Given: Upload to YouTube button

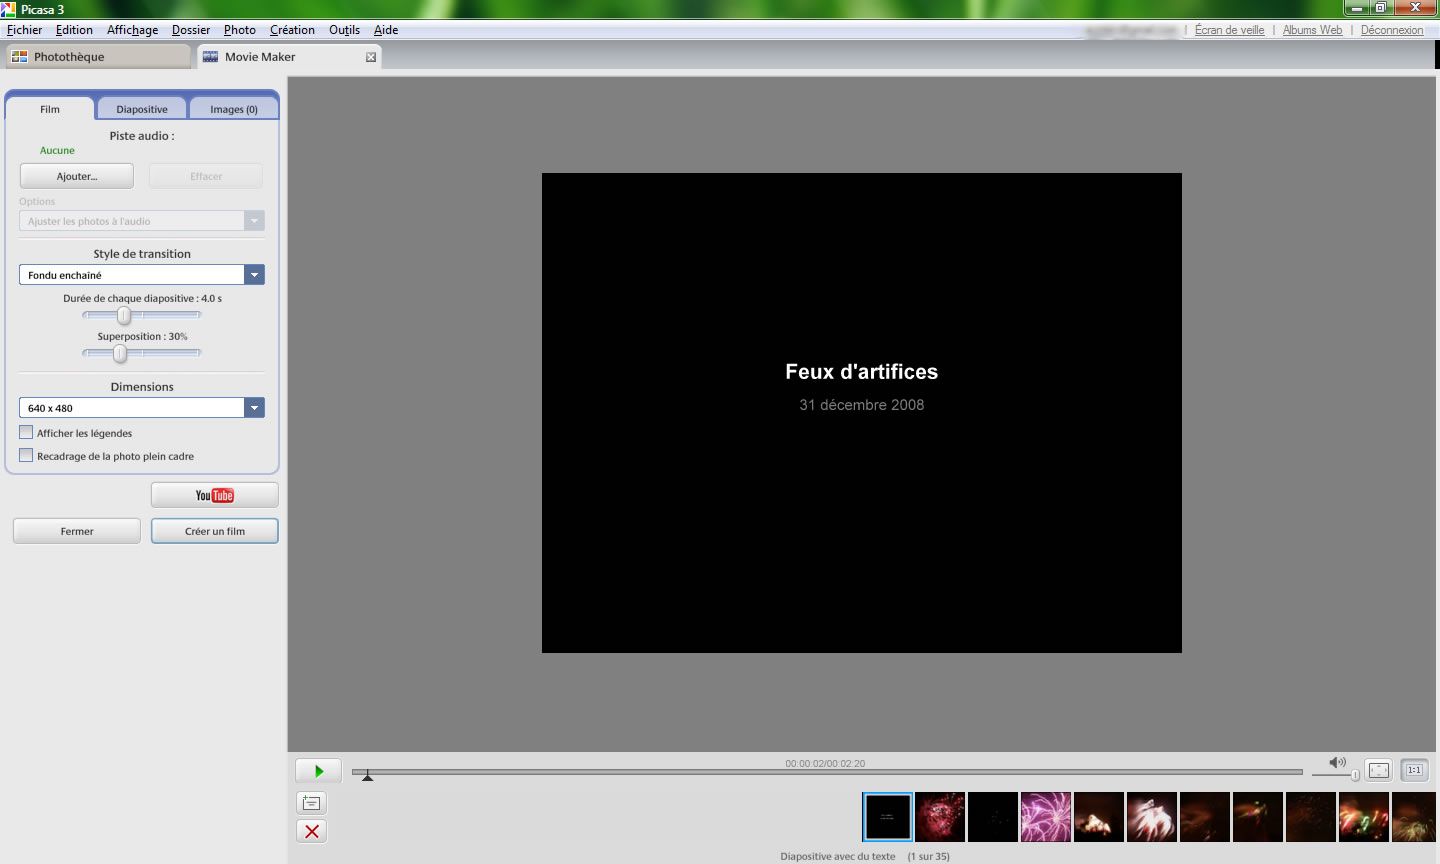Looking at the screenshot, I should (214, 495).
